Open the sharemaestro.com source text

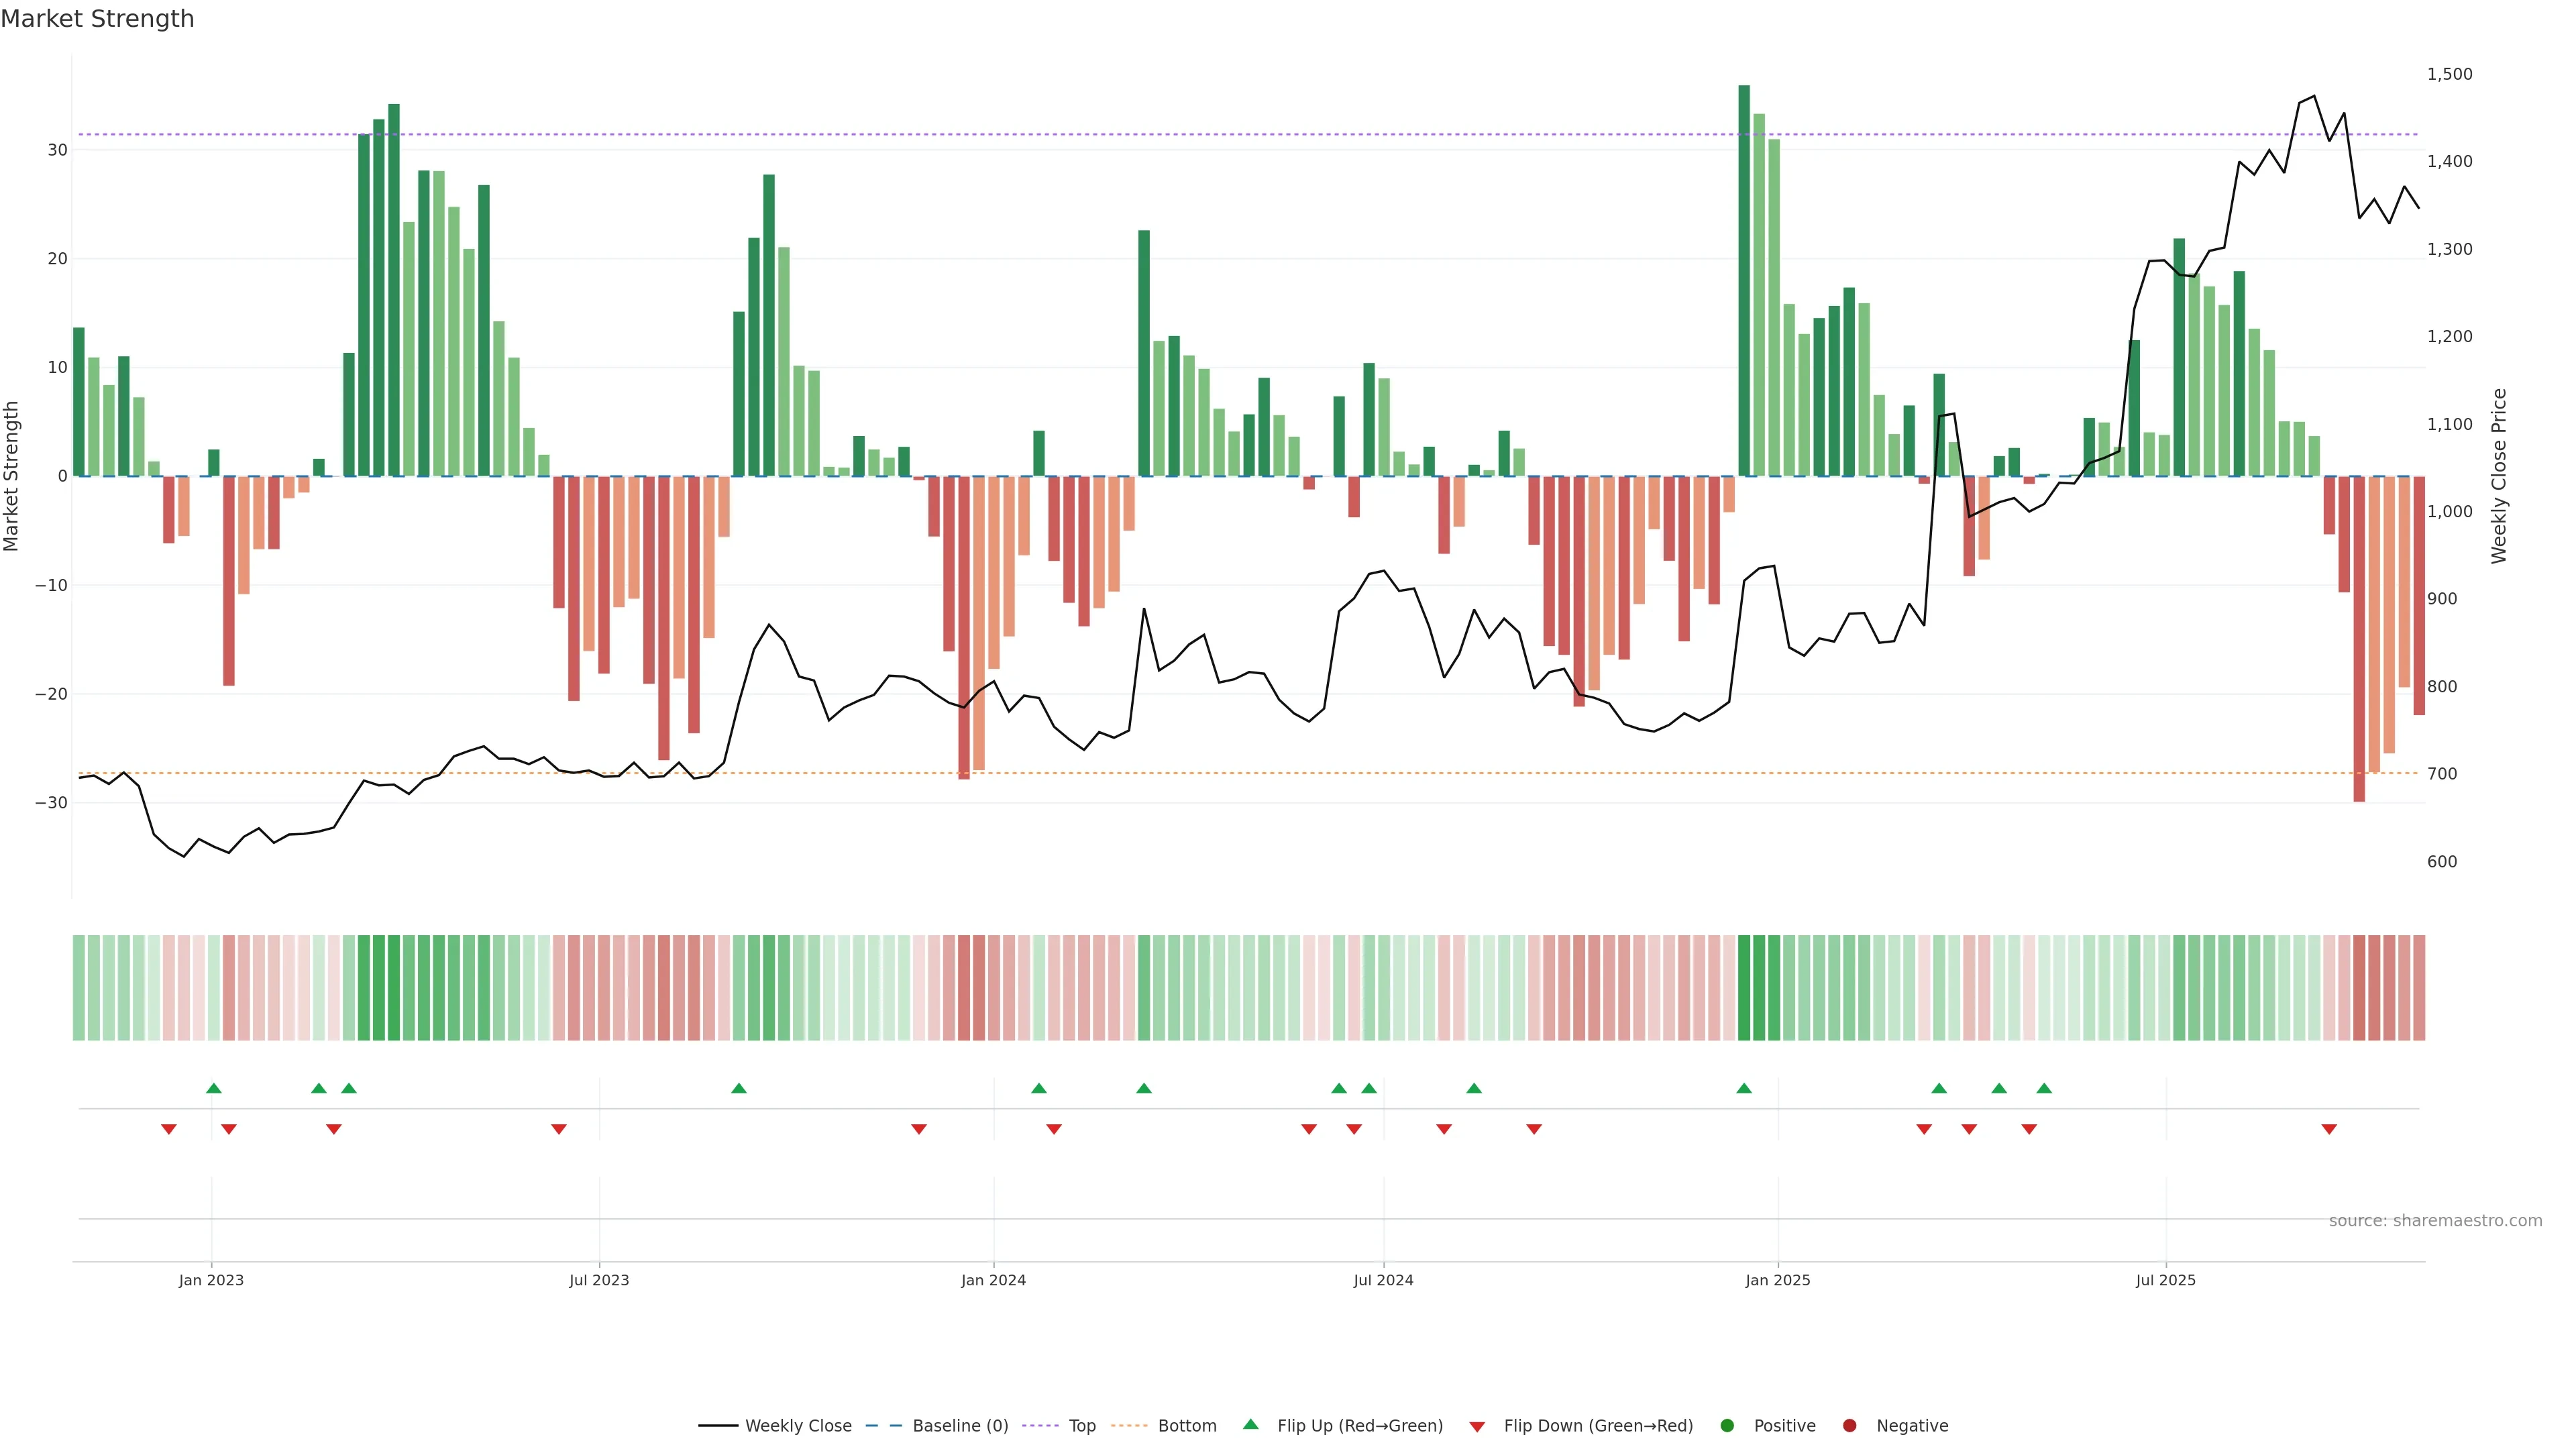2435,1221
